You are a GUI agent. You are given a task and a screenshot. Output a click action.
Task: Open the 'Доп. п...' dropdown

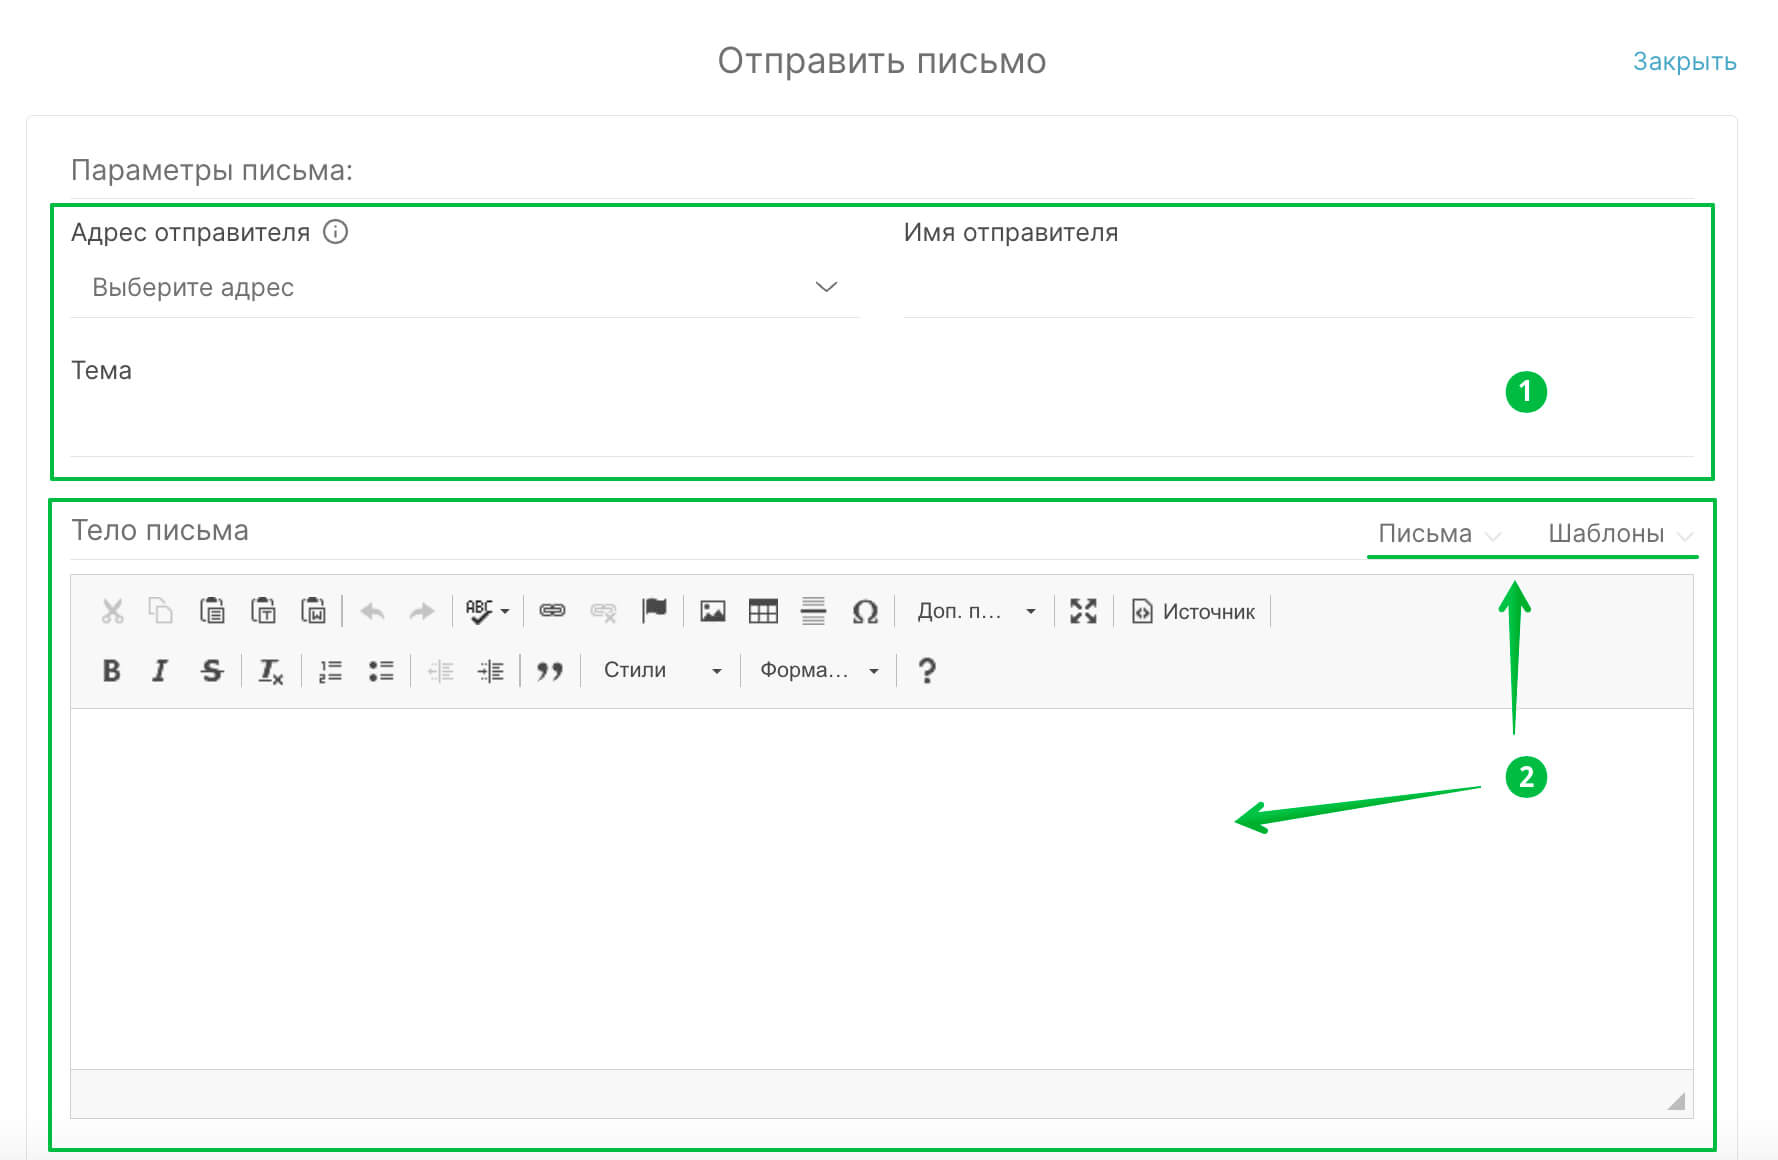coord(976,611)
